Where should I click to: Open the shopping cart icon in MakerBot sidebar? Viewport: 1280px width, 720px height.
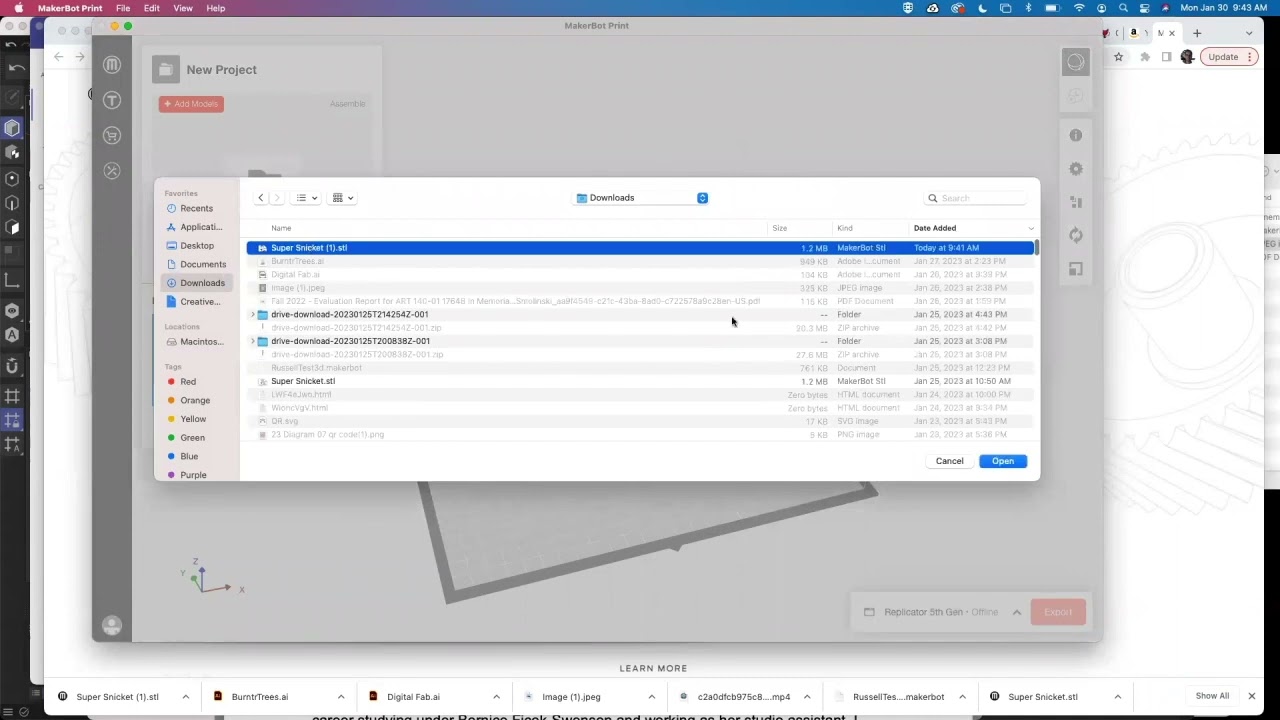112,135
